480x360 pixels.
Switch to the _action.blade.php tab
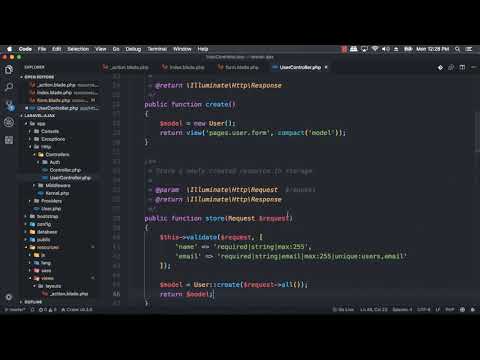[x=126, y=67]
